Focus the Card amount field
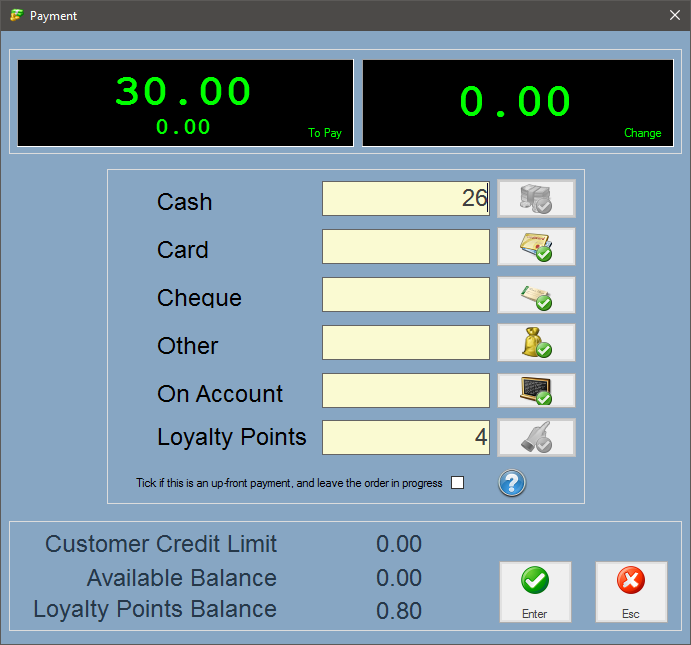The width and height of the screenshot is (691, 645). pos(405,247)
